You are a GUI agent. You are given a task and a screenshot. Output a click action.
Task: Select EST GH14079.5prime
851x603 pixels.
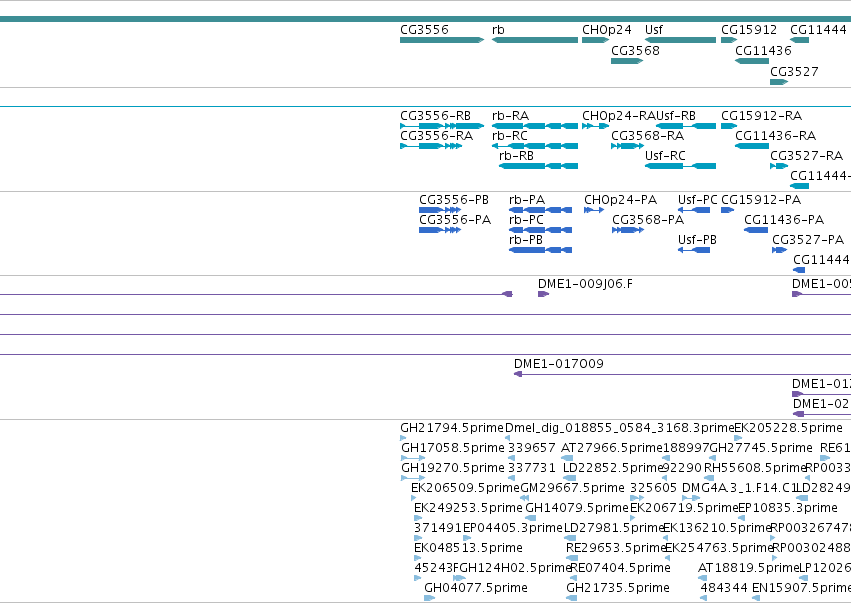(x=530, y=518)
